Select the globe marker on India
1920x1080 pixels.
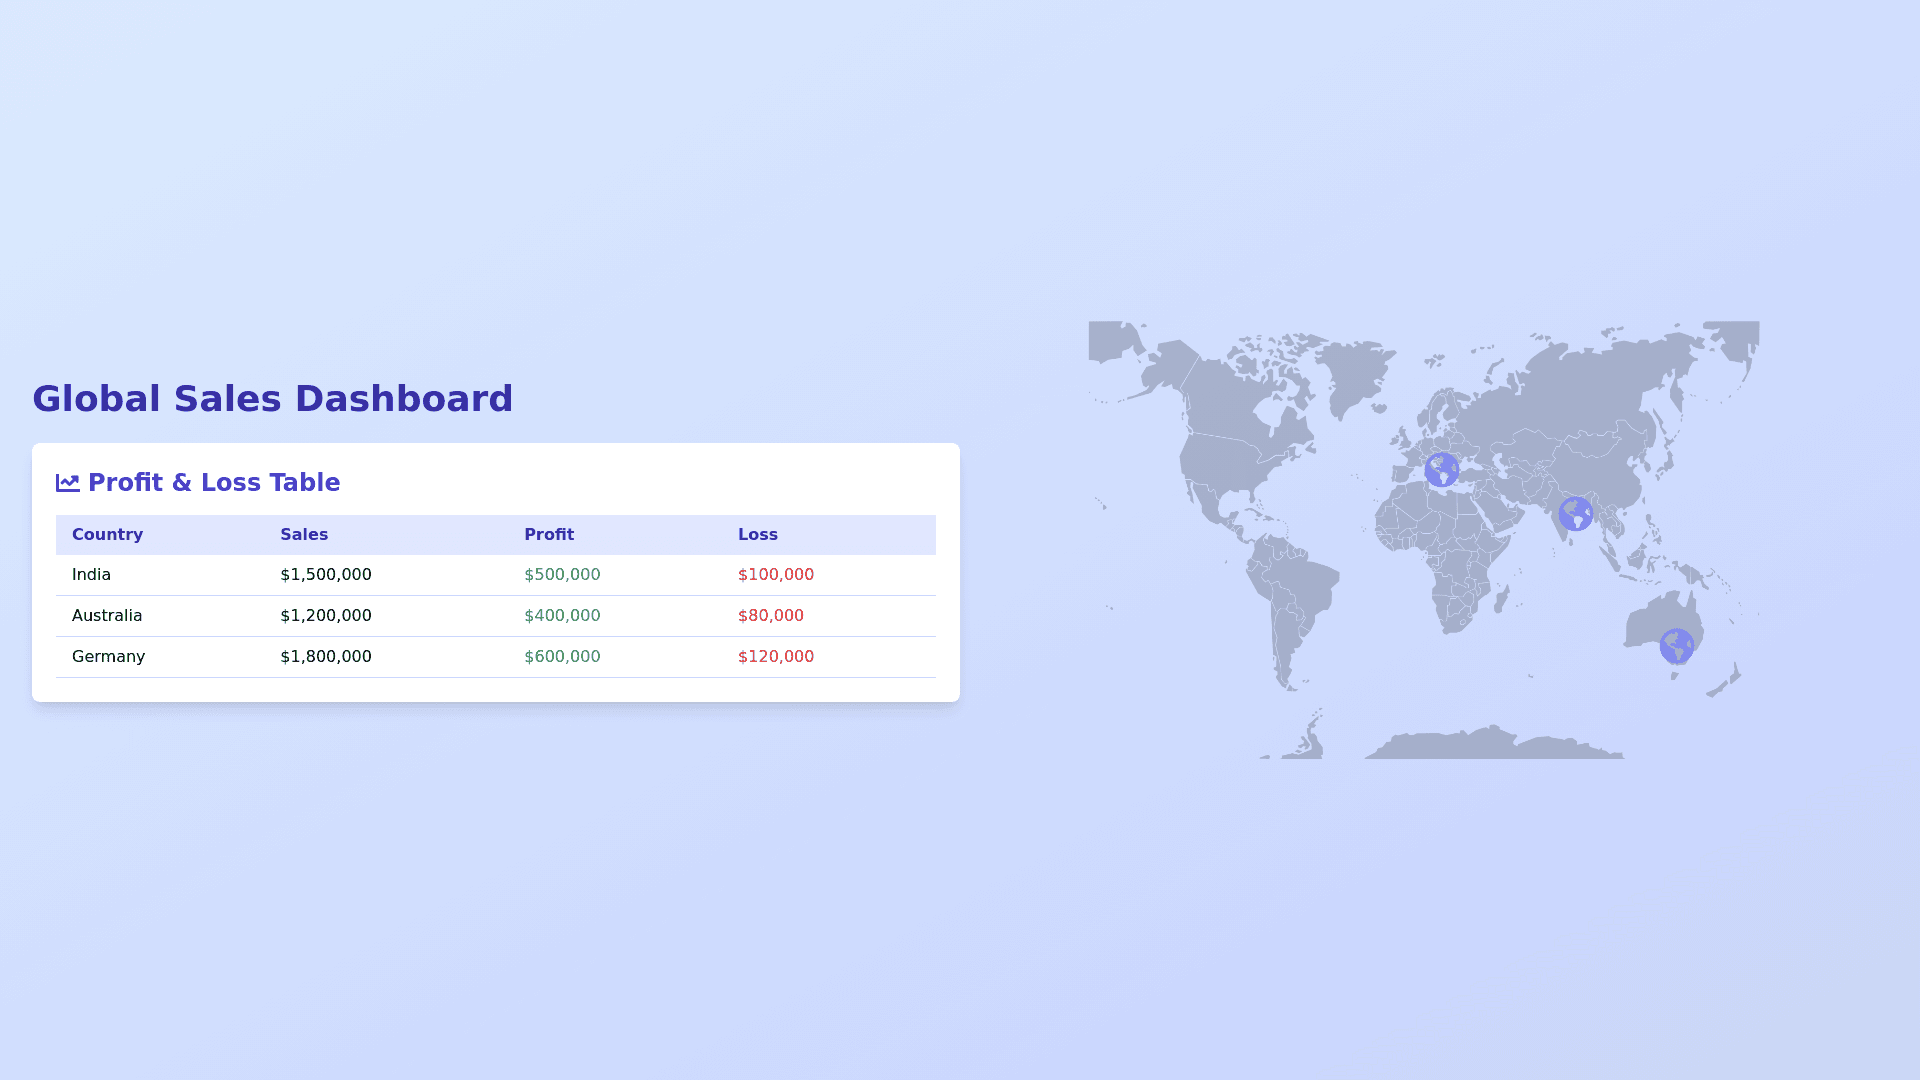tap(1575, 514)
